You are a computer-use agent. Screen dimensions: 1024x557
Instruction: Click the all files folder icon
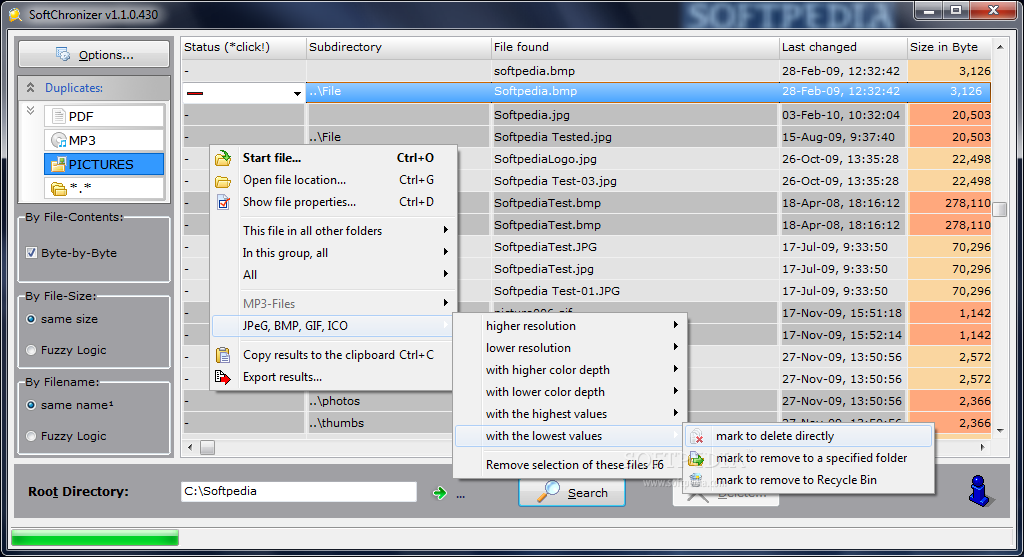[59, 189]
